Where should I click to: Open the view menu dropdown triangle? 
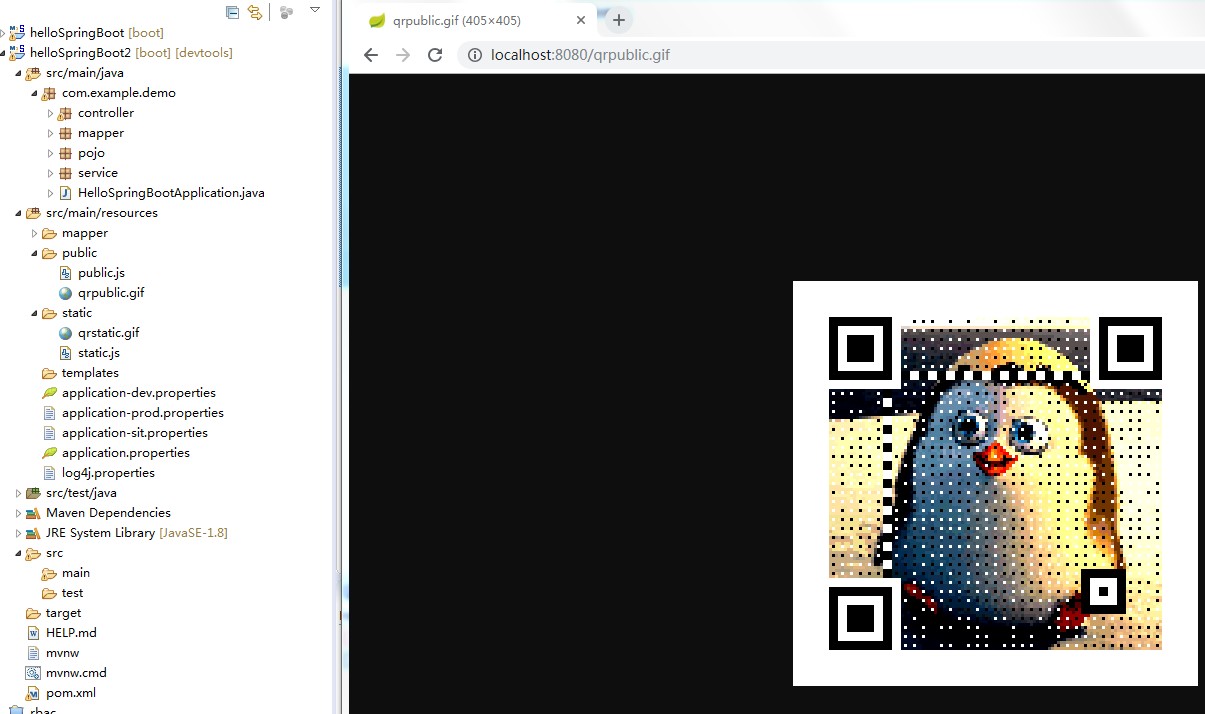[315, 10]
